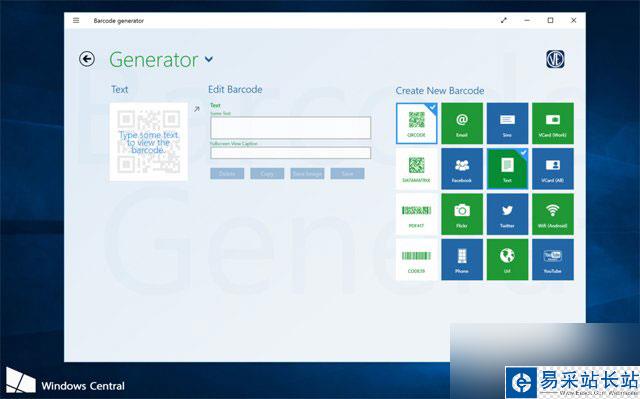Choose the YouTube barcode tile
This screenshot has width=640, height=399.
(x=553, y=259)
